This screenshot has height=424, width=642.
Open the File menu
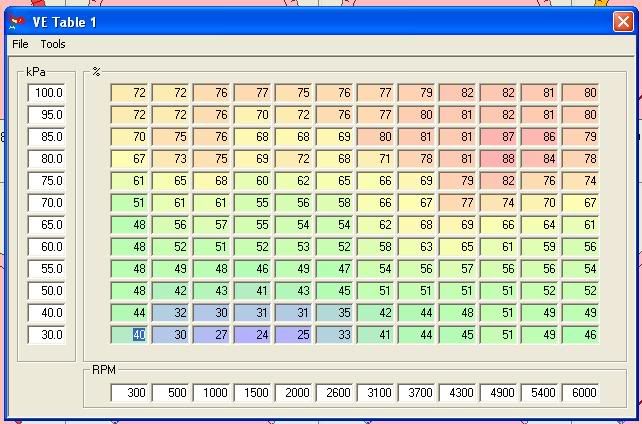20,44
